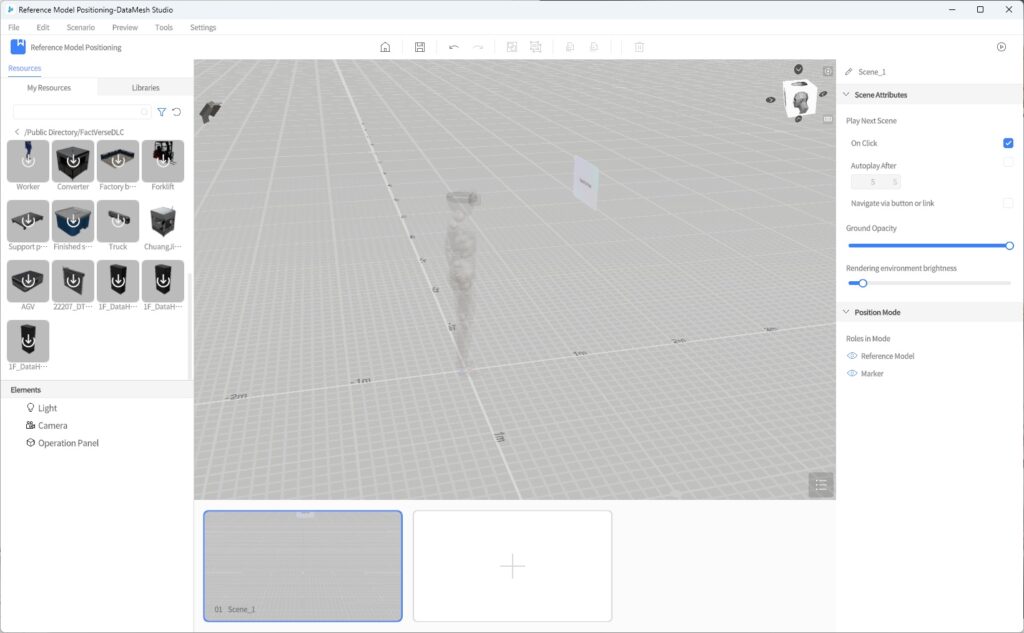This screenshot has height=633, width=1024.
Task: Collapse the Scene Attributes section
Action: tap(845, 94)
